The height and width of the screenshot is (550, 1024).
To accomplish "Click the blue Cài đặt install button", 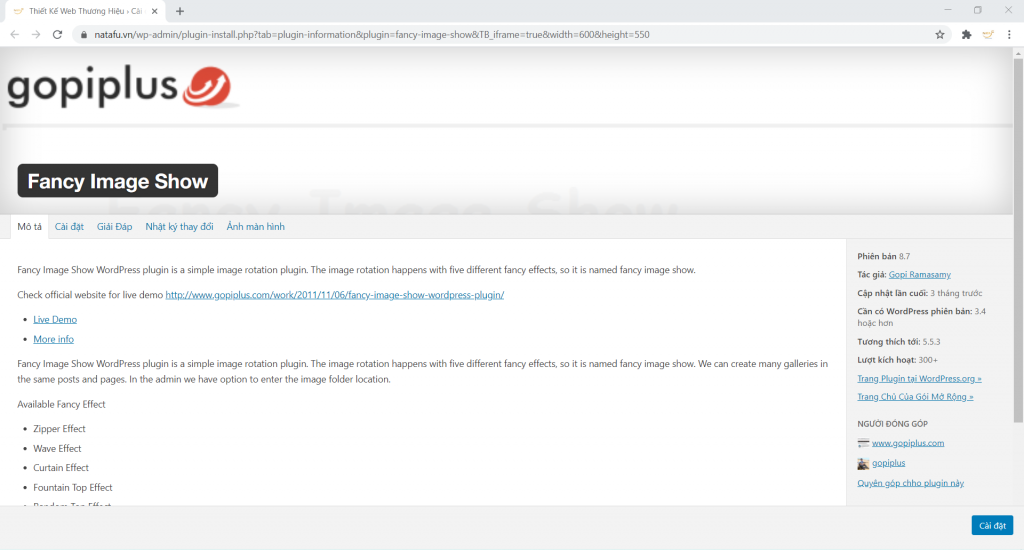I will coord(992,525).
